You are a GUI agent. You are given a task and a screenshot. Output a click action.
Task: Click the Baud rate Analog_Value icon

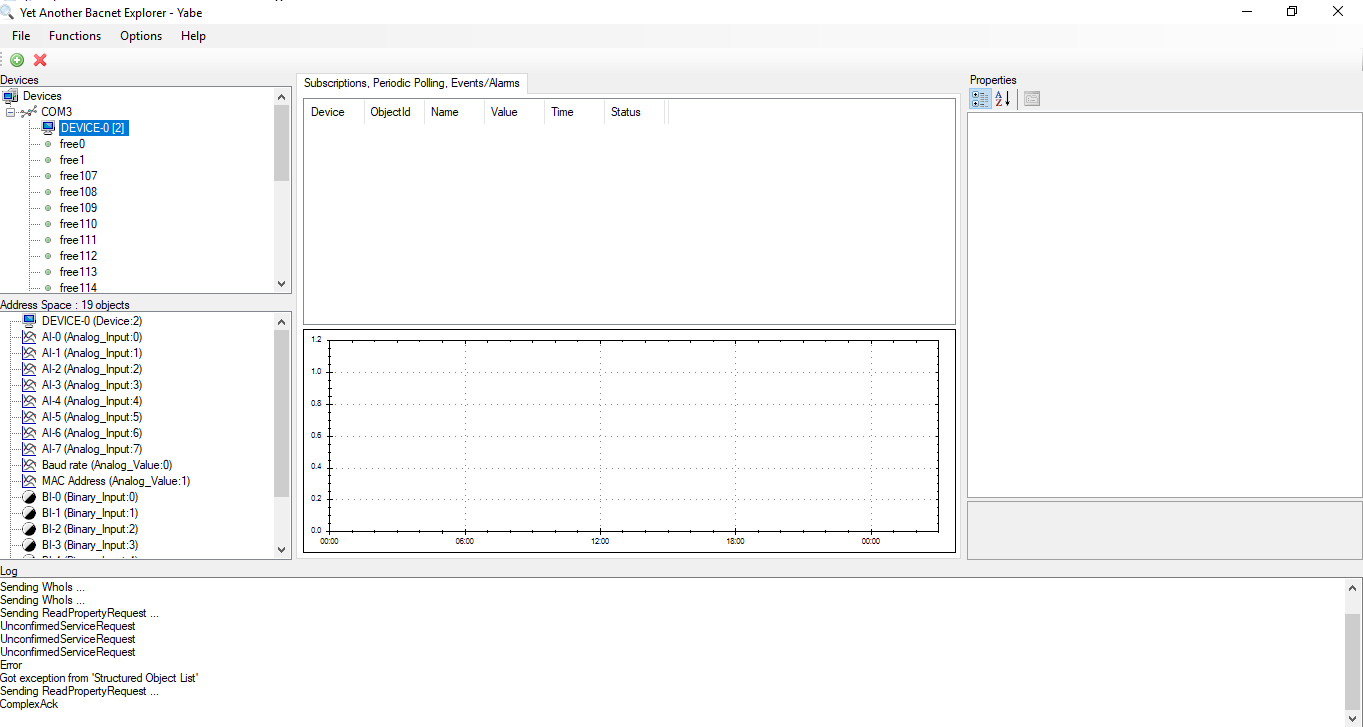tap(28, 465)
